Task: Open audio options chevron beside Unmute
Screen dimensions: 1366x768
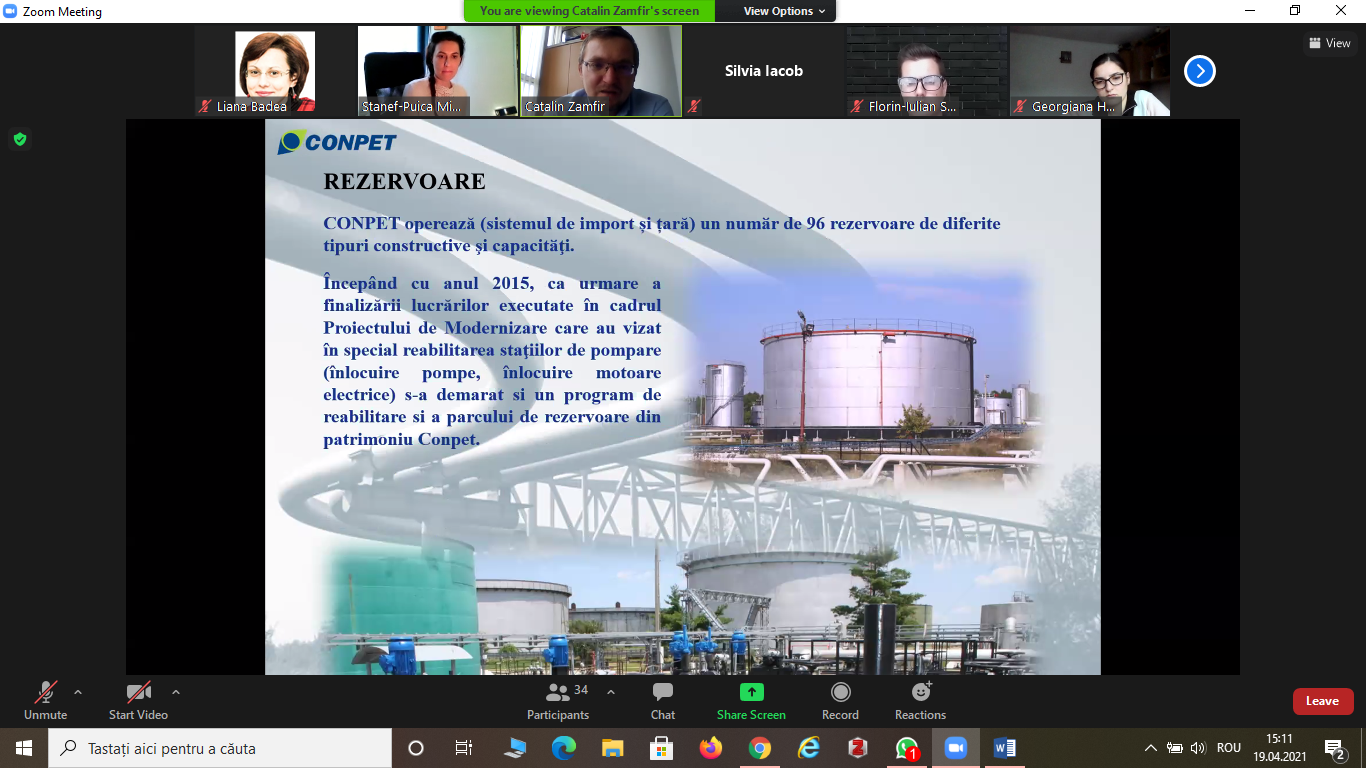Action: [78, 692]
